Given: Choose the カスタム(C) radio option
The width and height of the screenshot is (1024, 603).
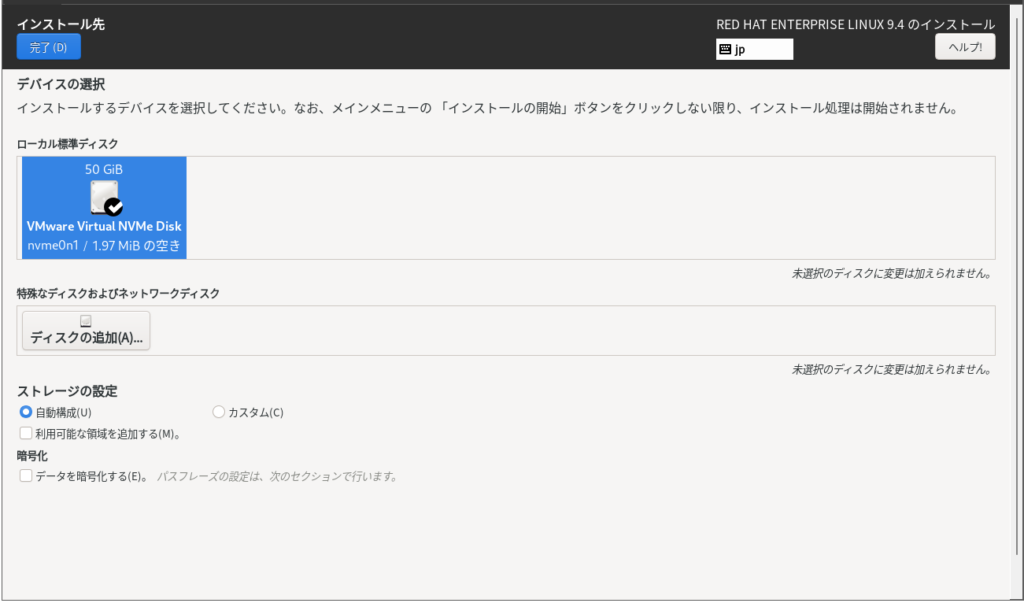Looking at the screenshot, I should [x=219, y=412].
